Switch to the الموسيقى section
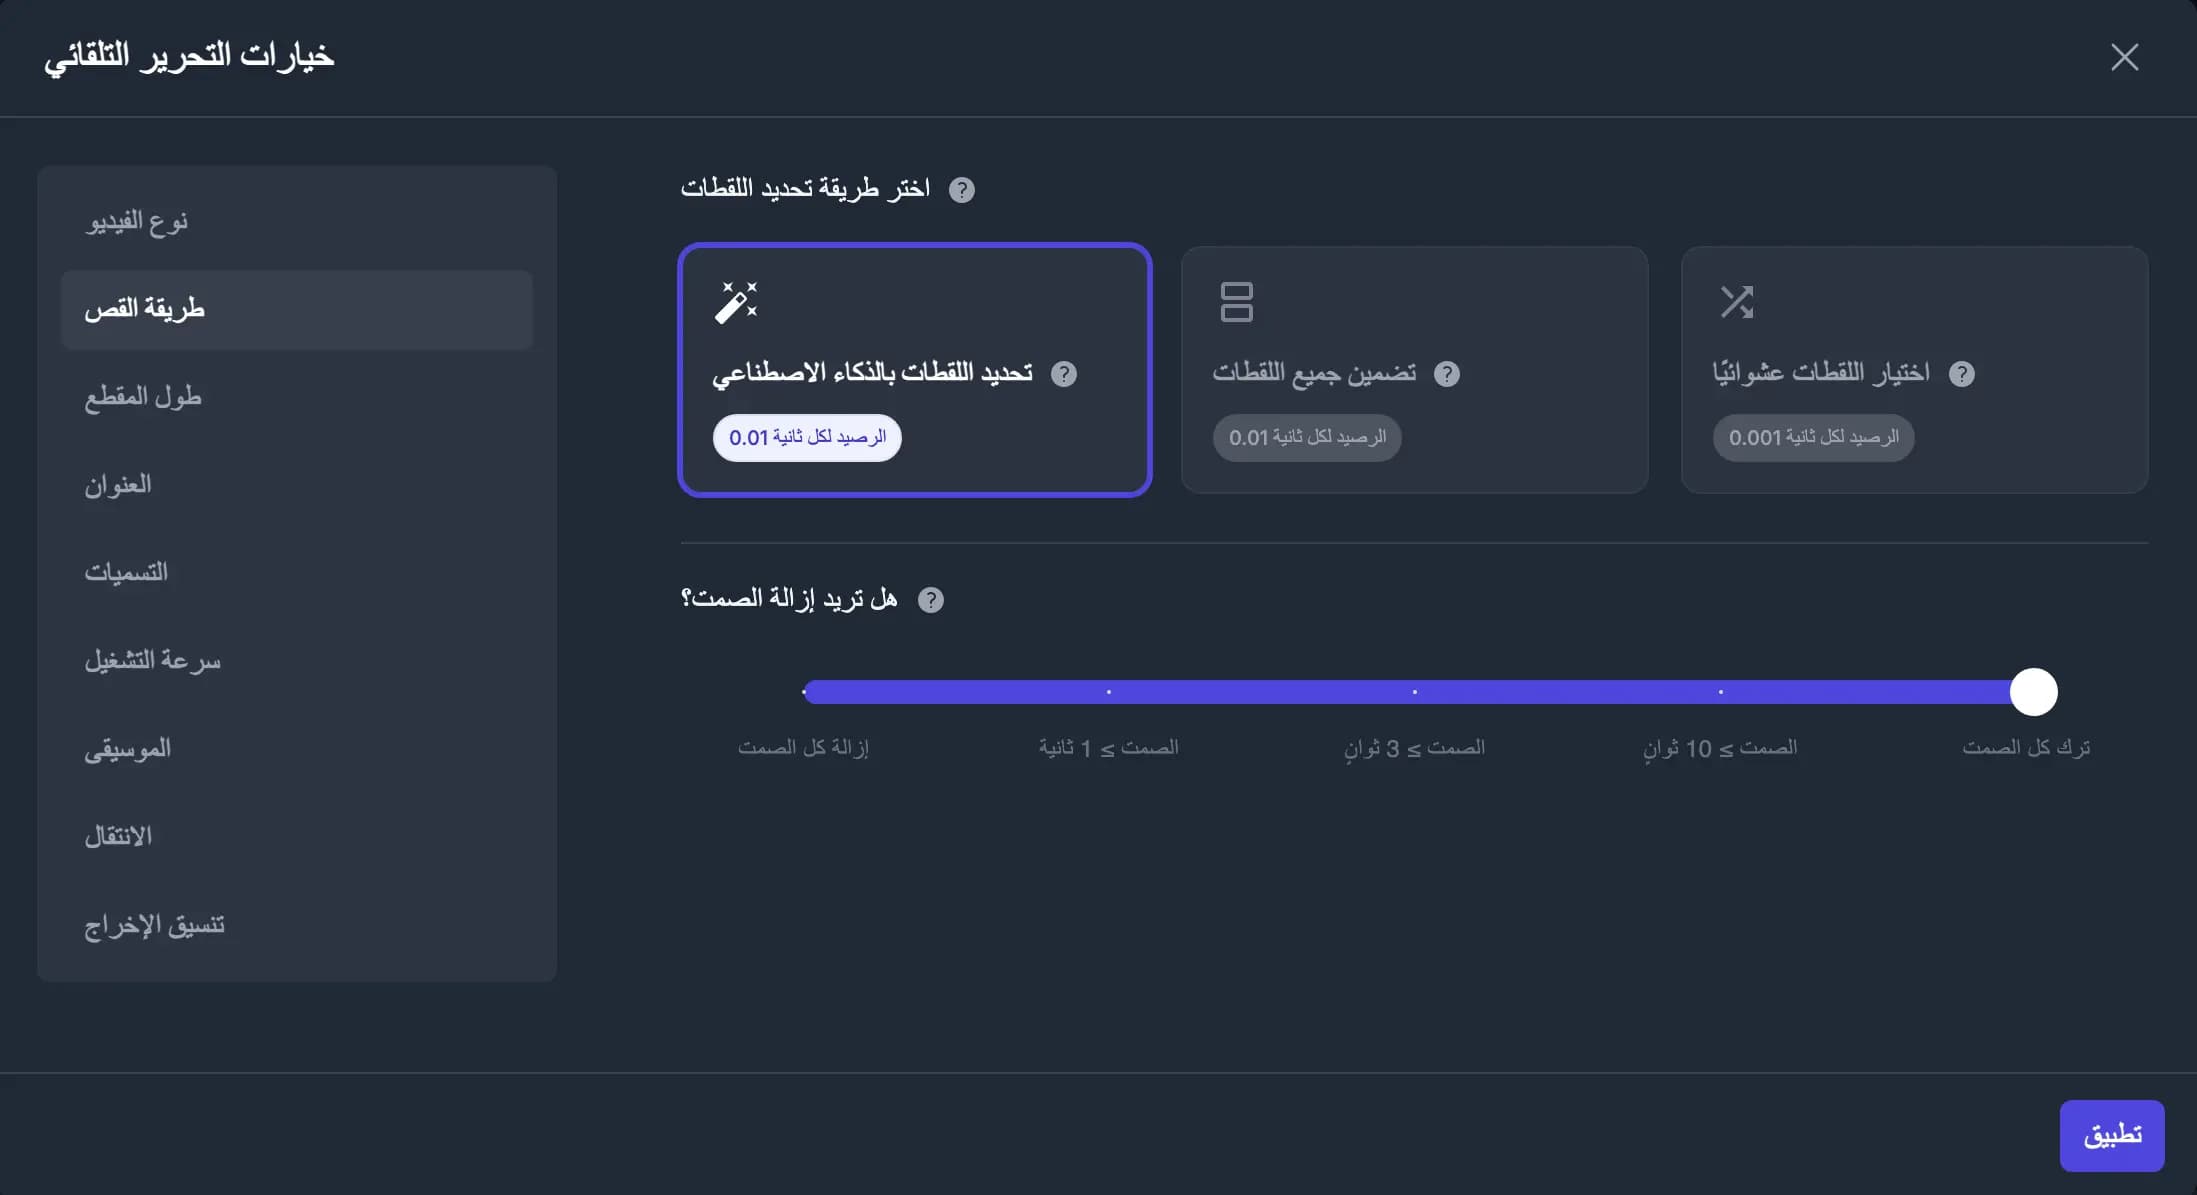2197x1195 pixels. [297, 748]
